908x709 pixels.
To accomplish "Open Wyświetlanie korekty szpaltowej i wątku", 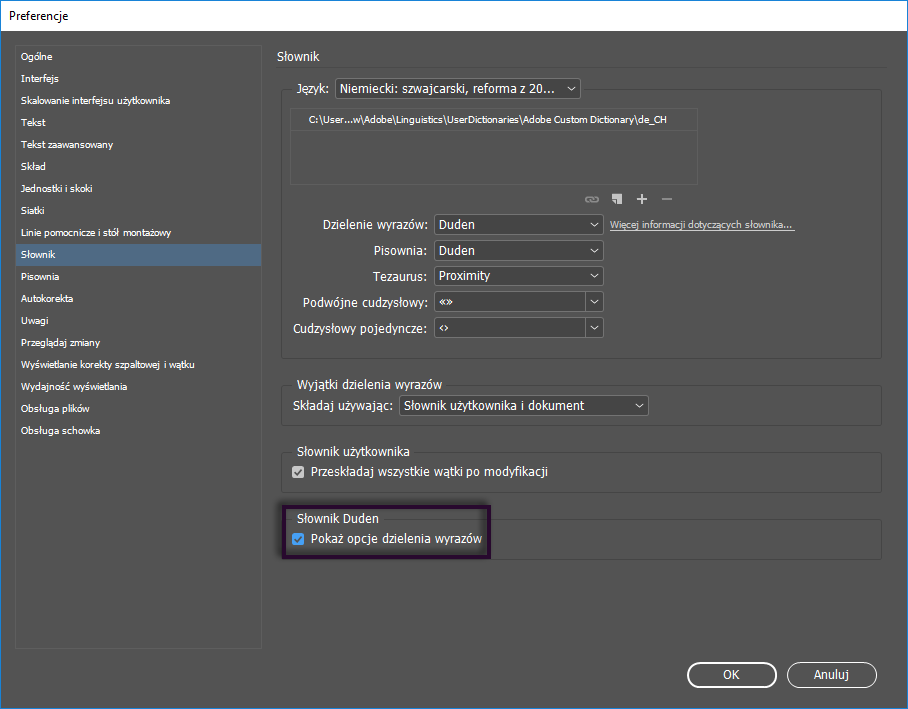I will [138, 365].
